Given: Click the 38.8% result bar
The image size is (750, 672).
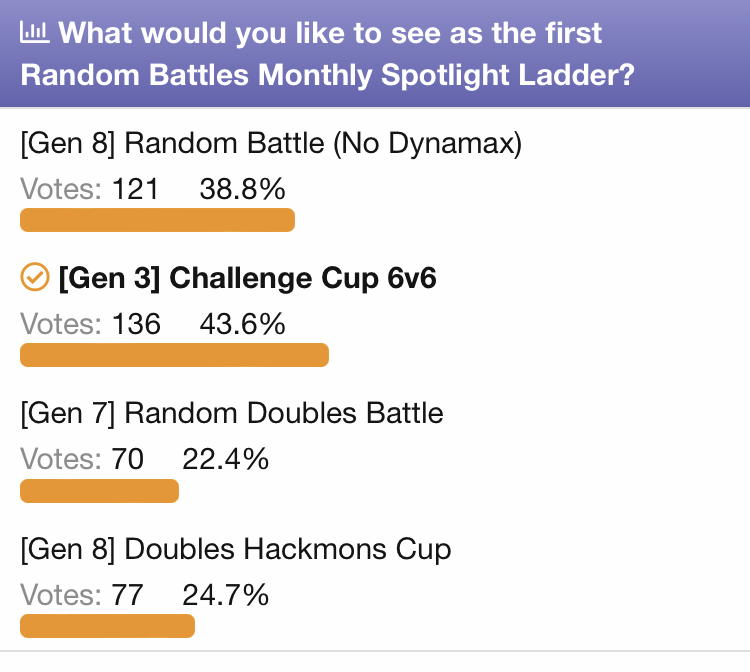Looking at the screenshot, I should [x=157, y=220].
